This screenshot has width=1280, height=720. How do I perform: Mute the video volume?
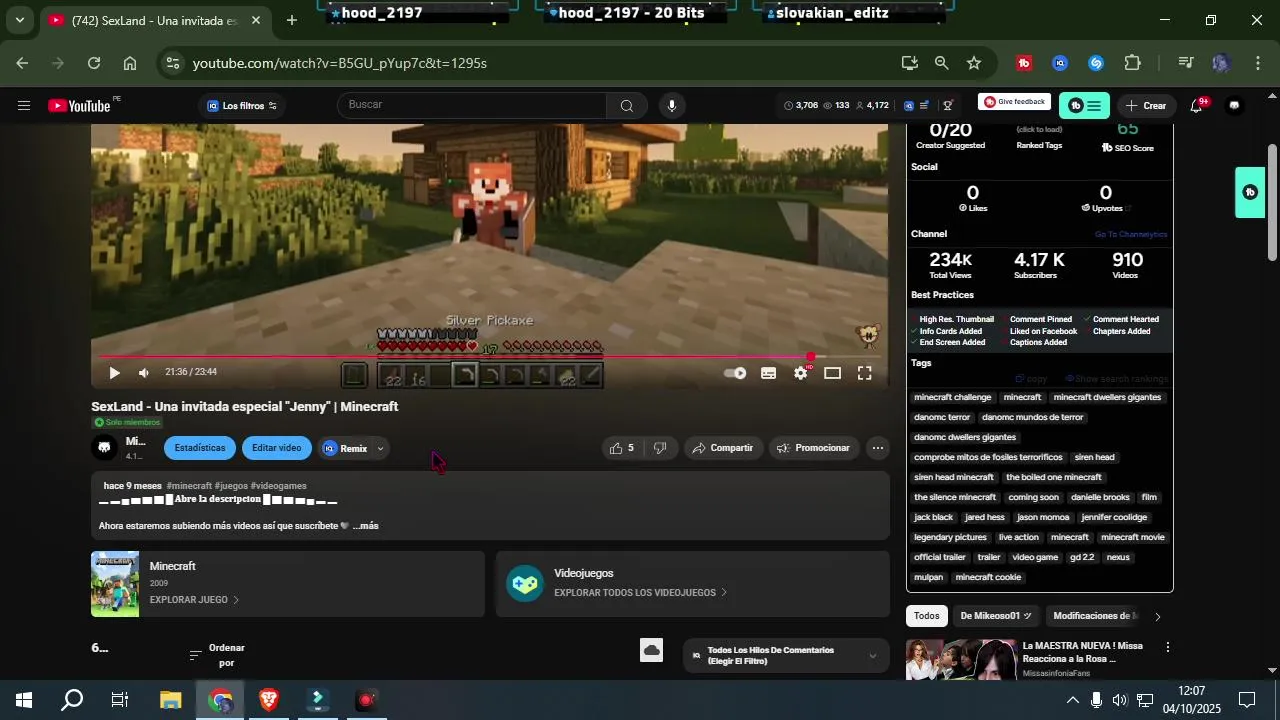(x=144, y=373)
